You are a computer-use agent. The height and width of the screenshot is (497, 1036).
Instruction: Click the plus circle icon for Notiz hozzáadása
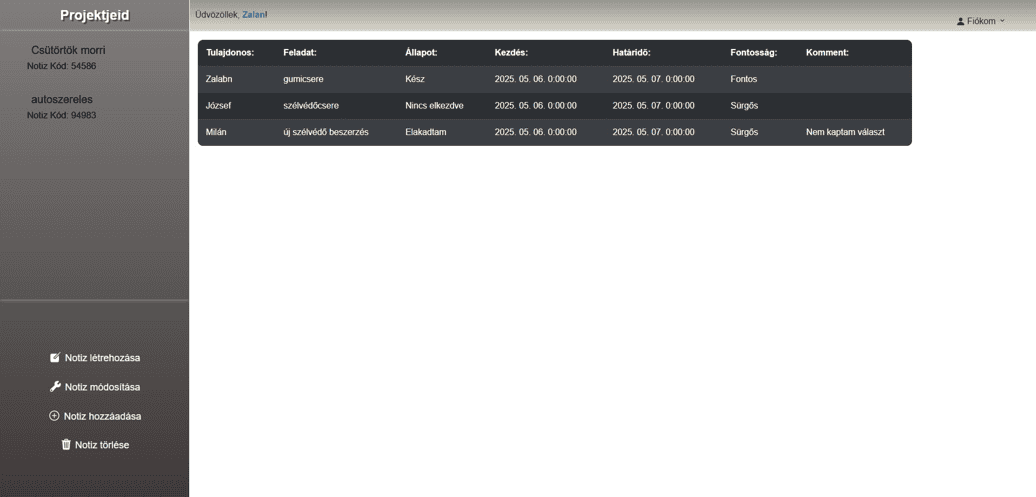[54, 416]
